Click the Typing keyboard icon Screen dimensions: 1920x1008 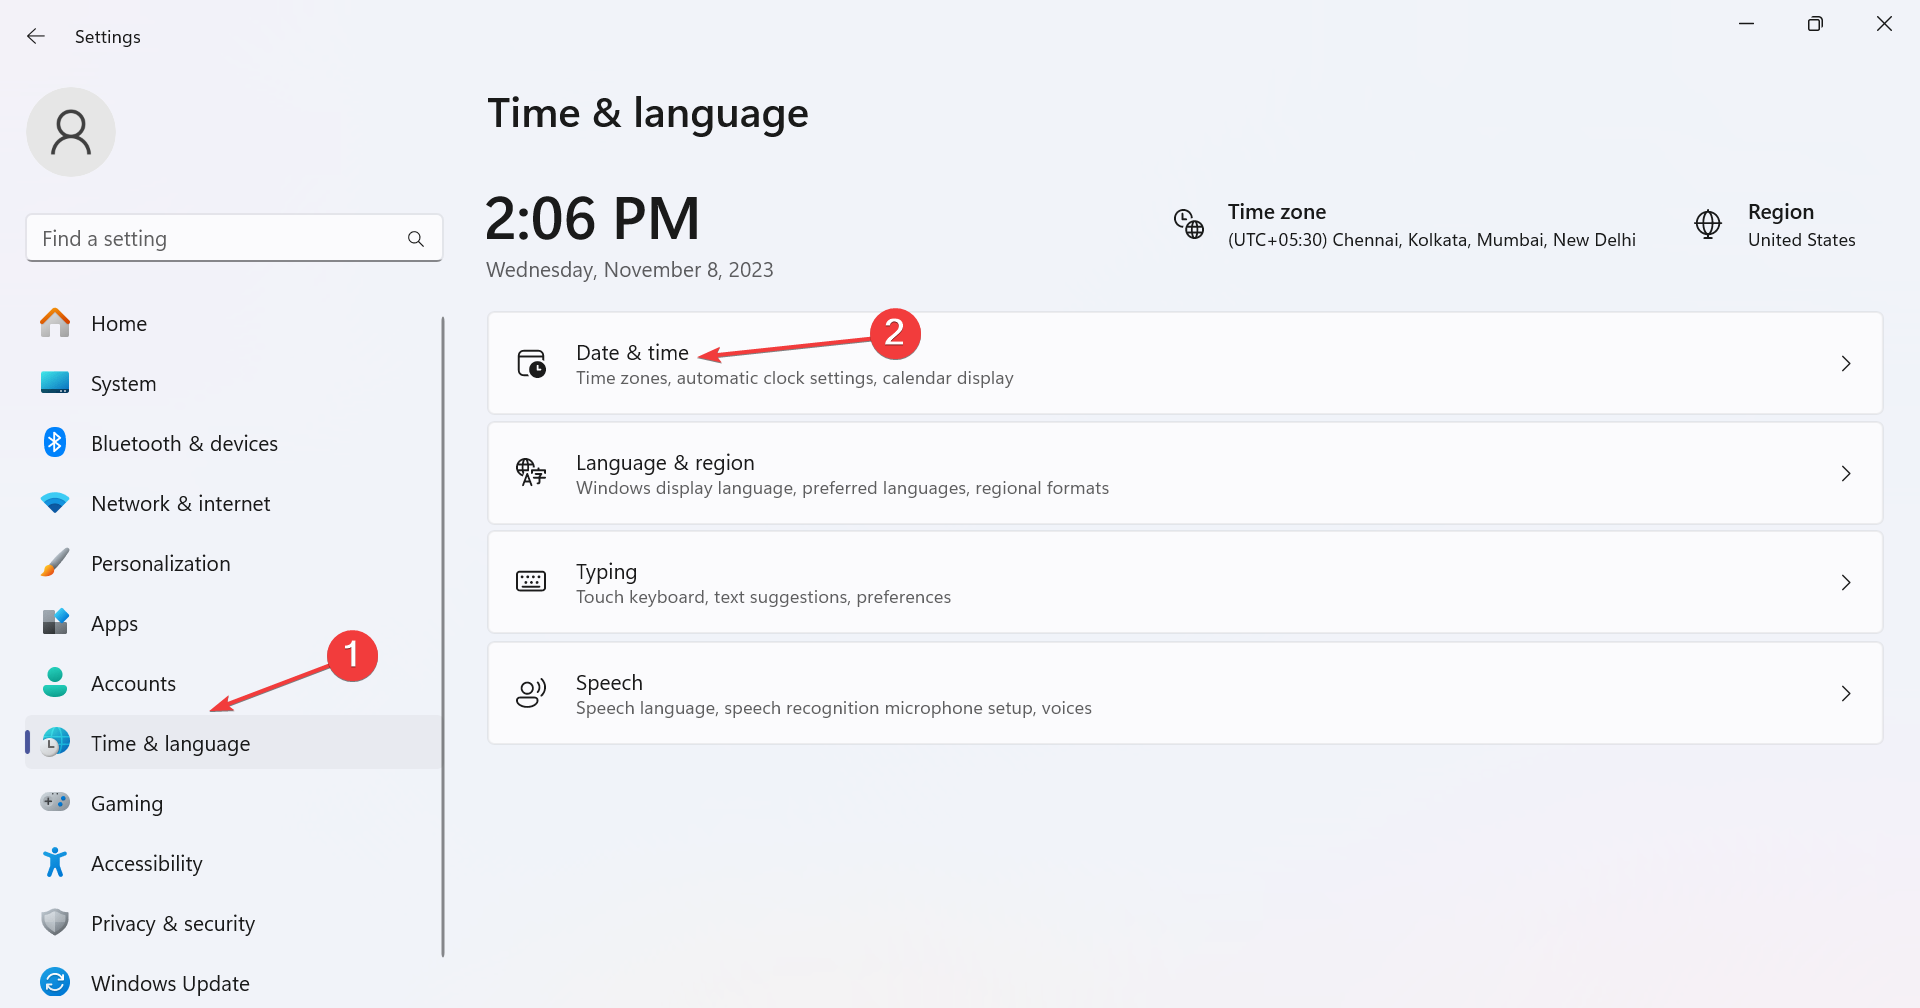[x=531, y=581]
